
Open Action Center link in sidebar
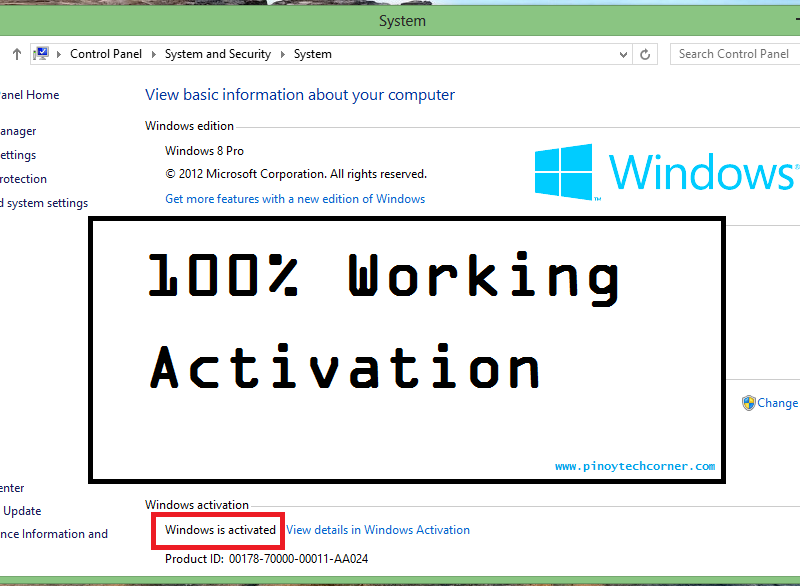click(x=12, y=488)
